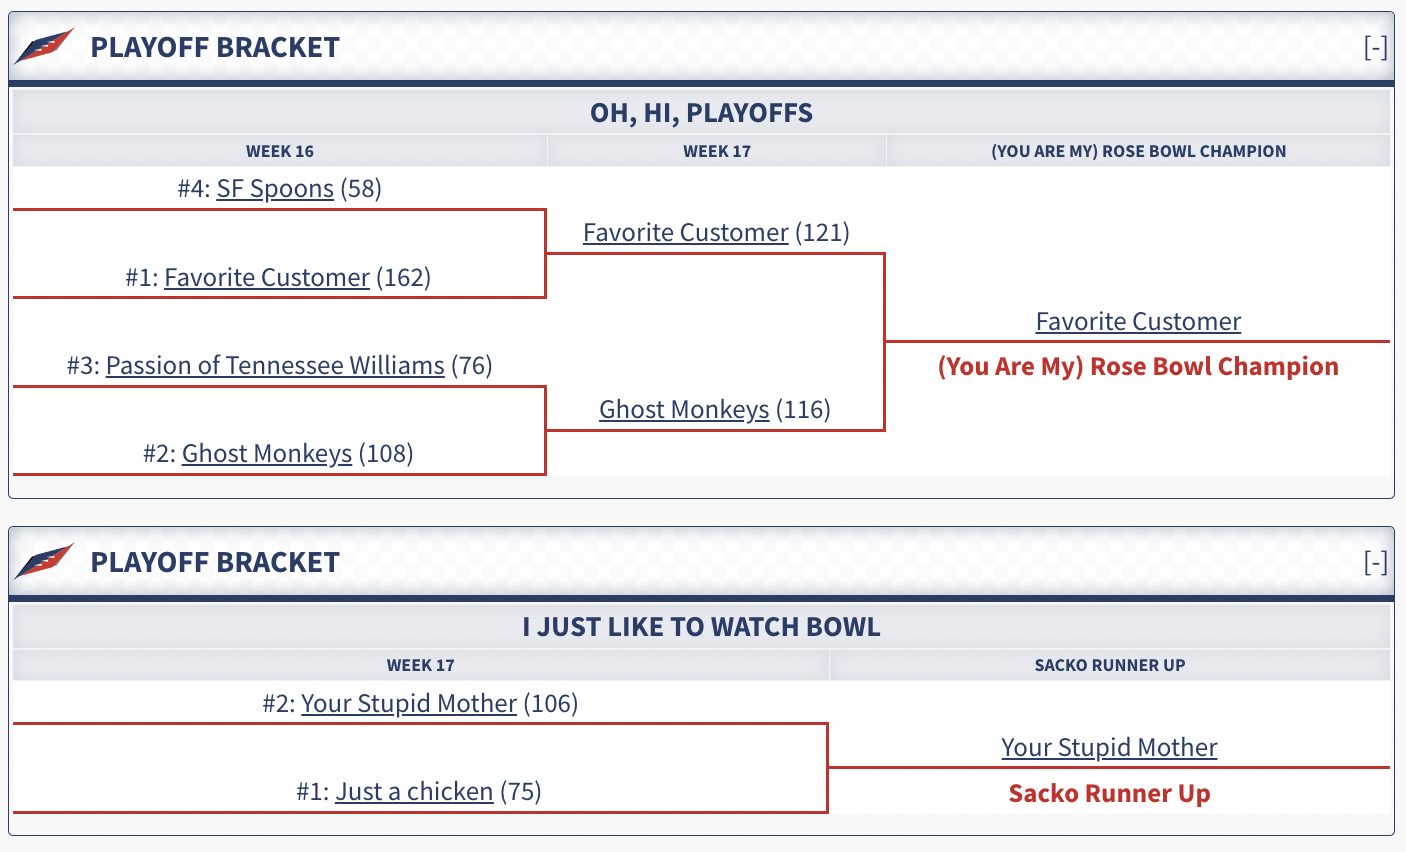The width and height of the screenshot is (1406, 852).
Task: Click Ghost Monkeys in Week 17 column
Action: [x=684, y=409]
